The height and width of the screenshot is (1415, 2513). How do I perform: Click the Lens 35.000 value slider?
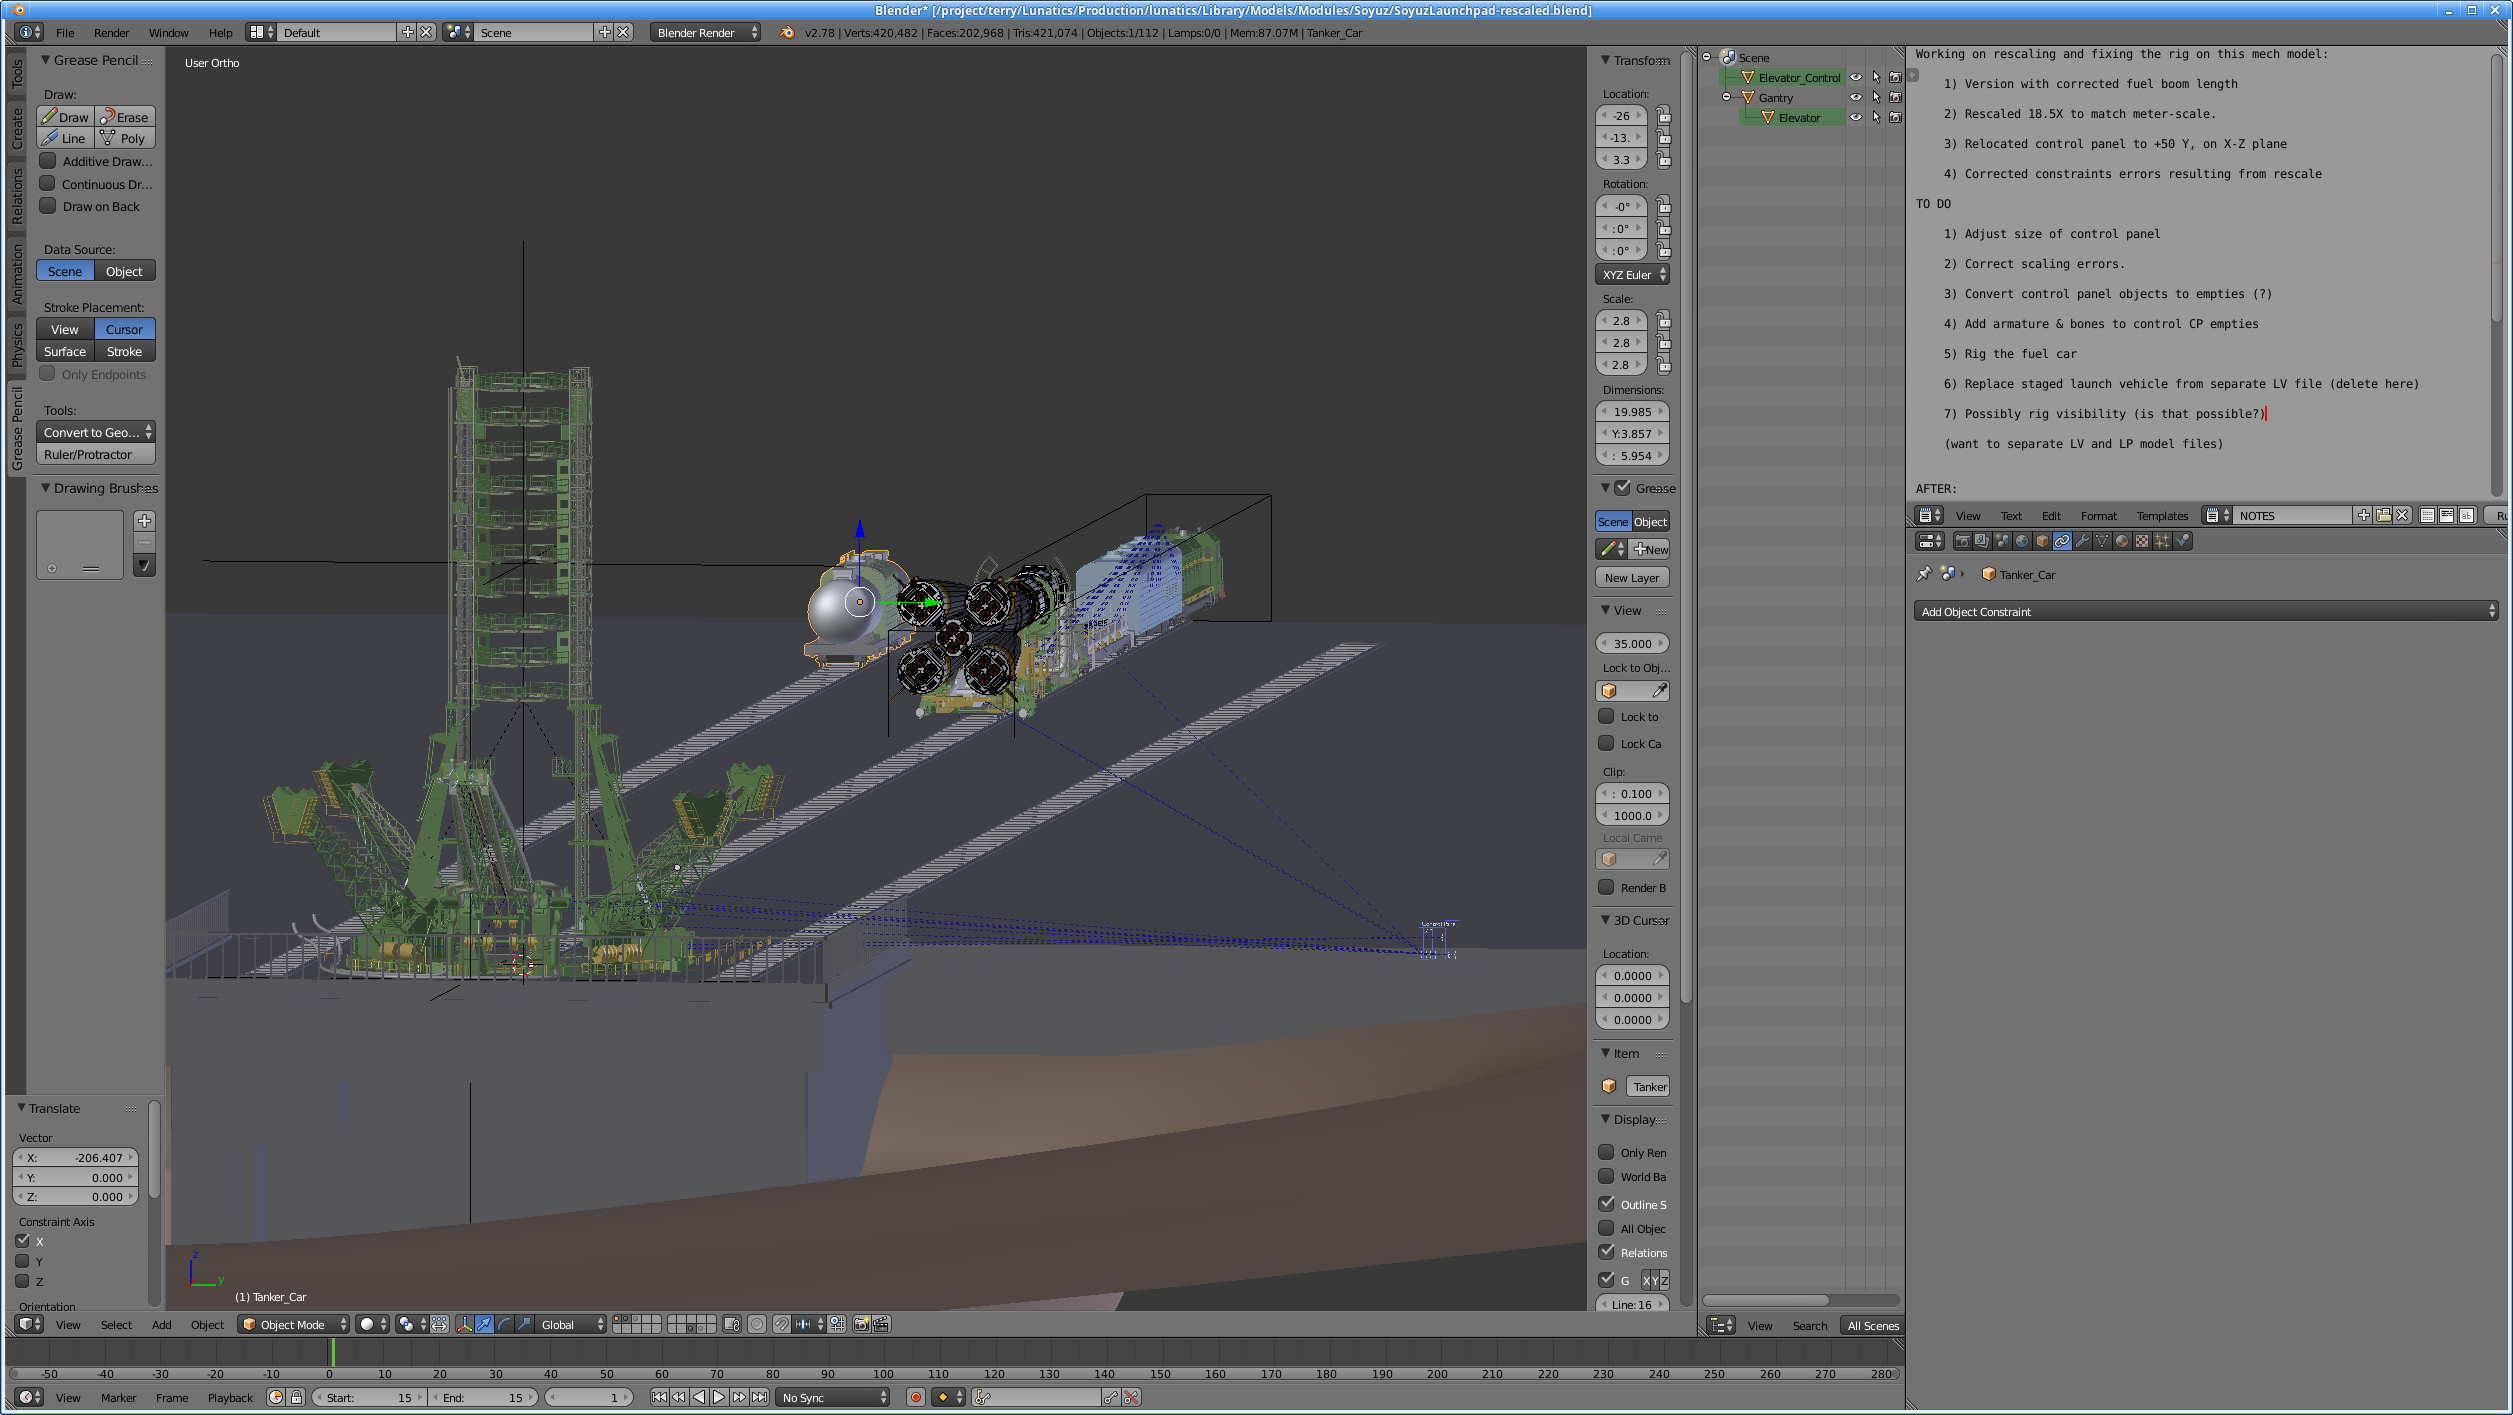(1632, 643)
